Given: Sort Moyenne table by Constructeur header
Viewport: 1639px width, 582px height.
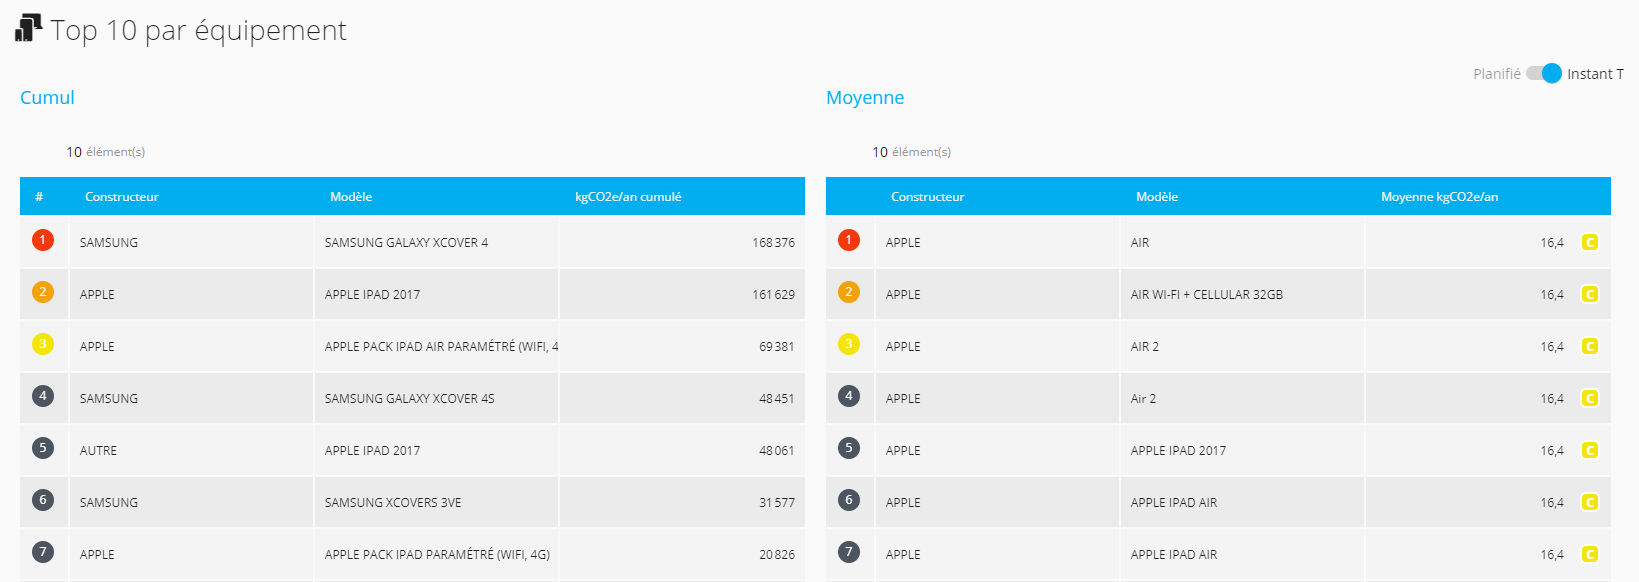Looking at the screenshot, I should click(927, 197).
